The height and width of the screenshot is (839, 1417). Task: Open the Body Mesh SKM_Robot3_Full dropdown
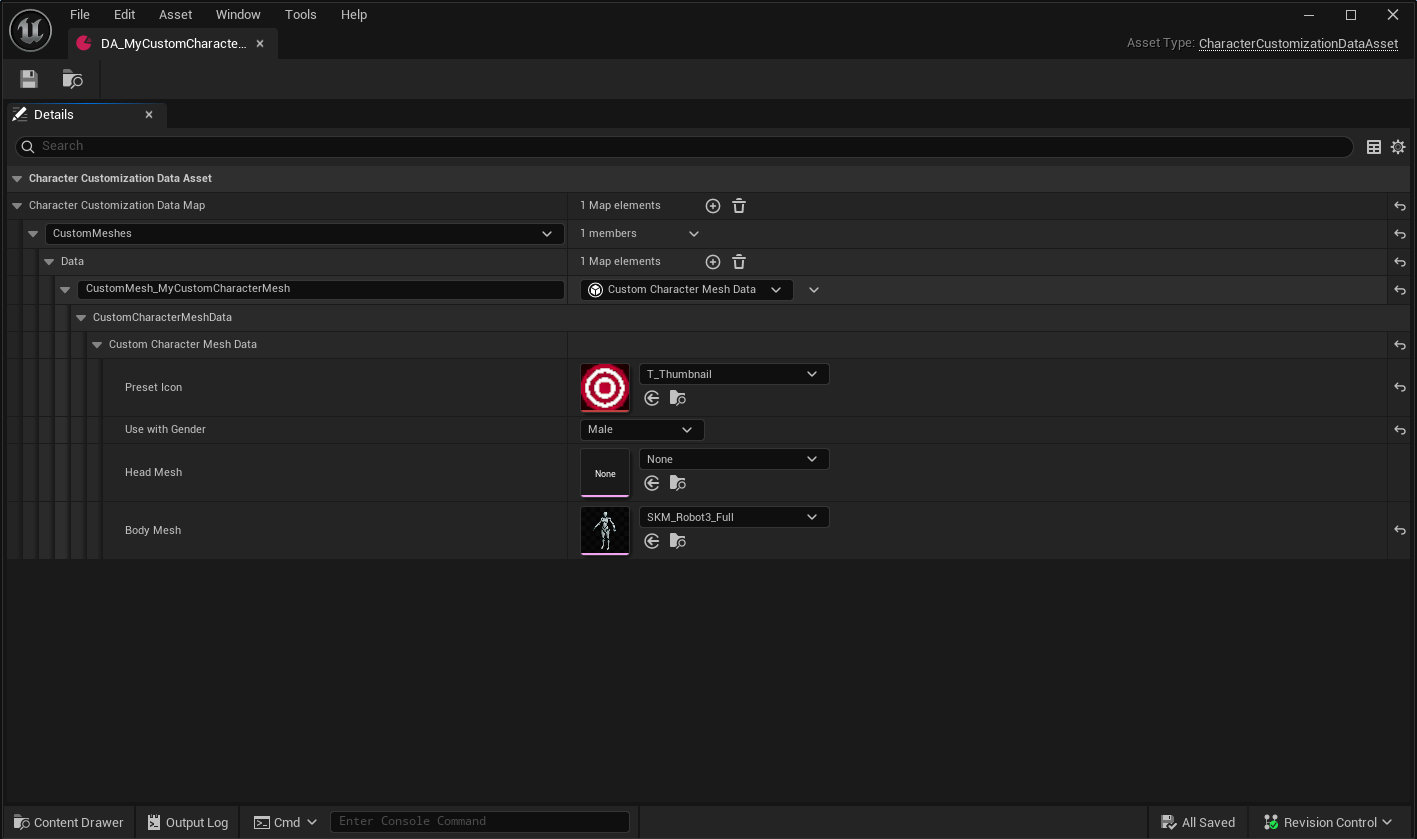[x=734, y=517]
